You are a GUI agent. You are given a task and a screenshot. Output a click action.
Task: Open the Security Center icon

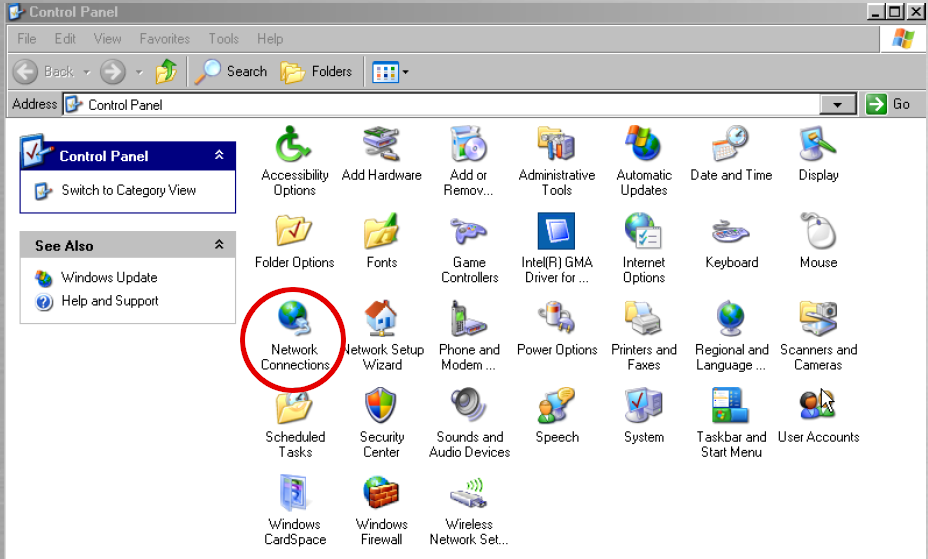click(381, 408)
